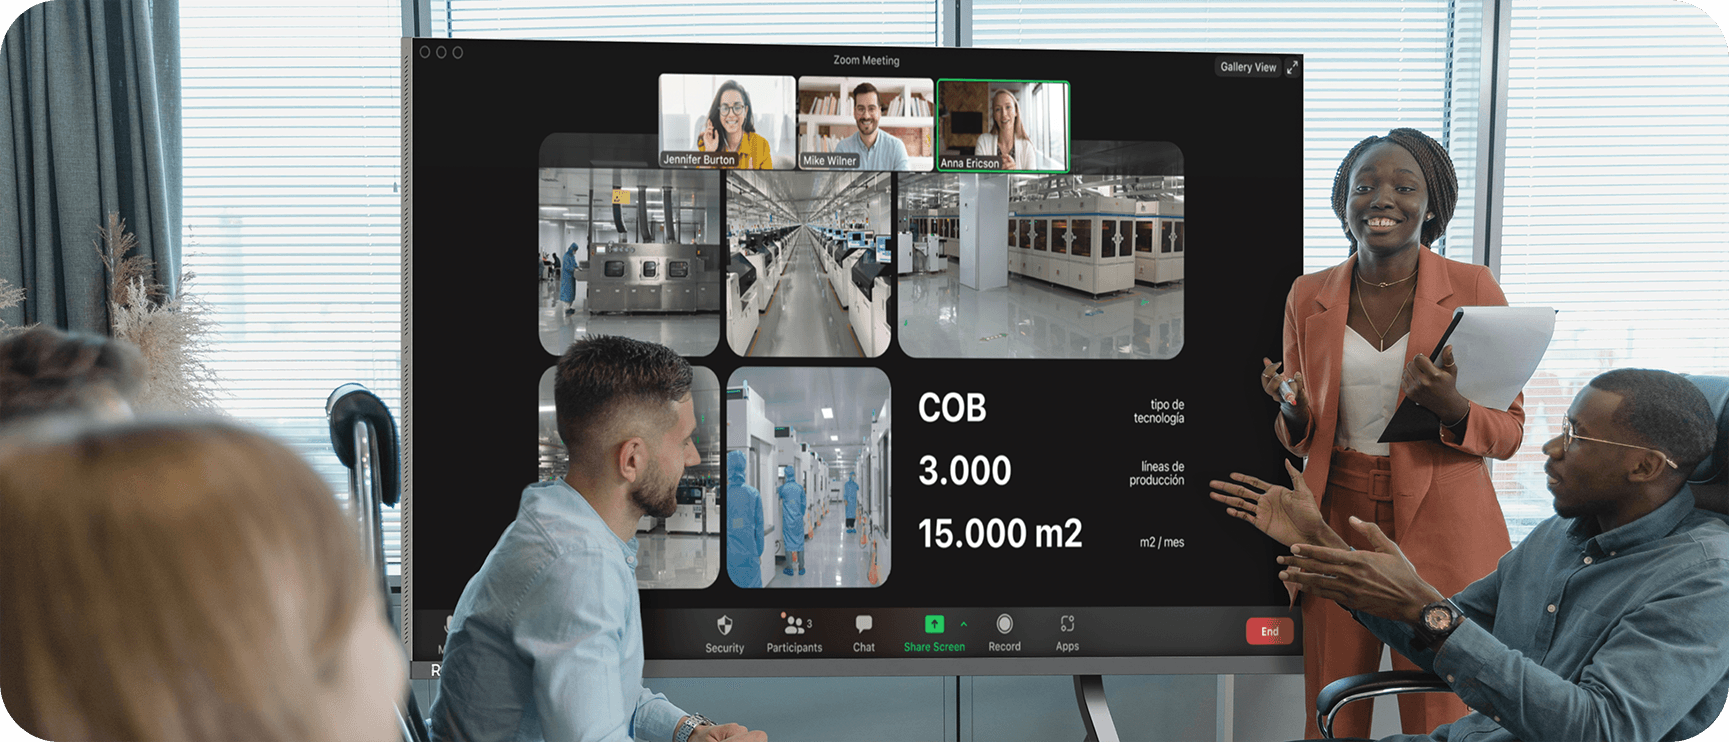The width and height of the screenshot is (1729, 742).
Task: Select Anna Ericson's video thumbnail
Action: [1003, 126]
